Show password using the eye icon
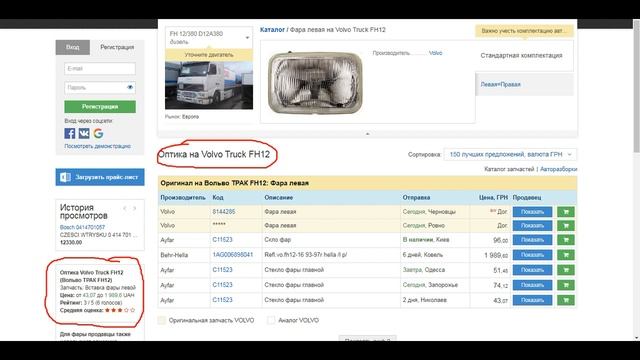Screen dimensions: 640x360 [130, 87]
